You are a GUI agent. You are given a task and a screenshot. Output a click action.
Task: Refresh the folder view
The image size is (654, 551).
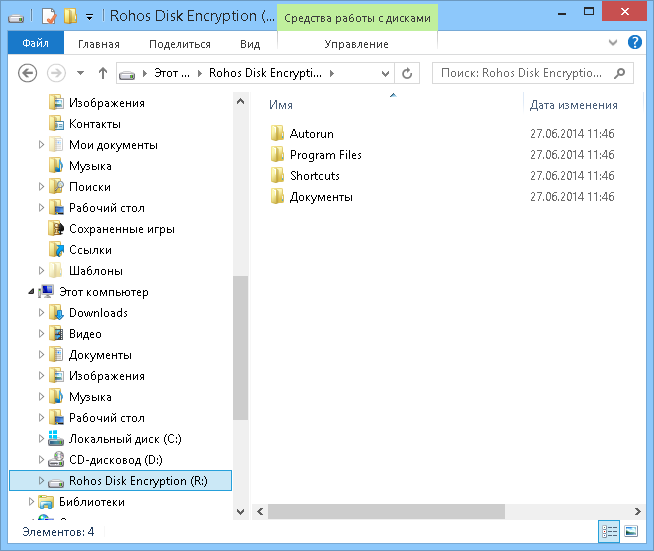coord(407,73)
